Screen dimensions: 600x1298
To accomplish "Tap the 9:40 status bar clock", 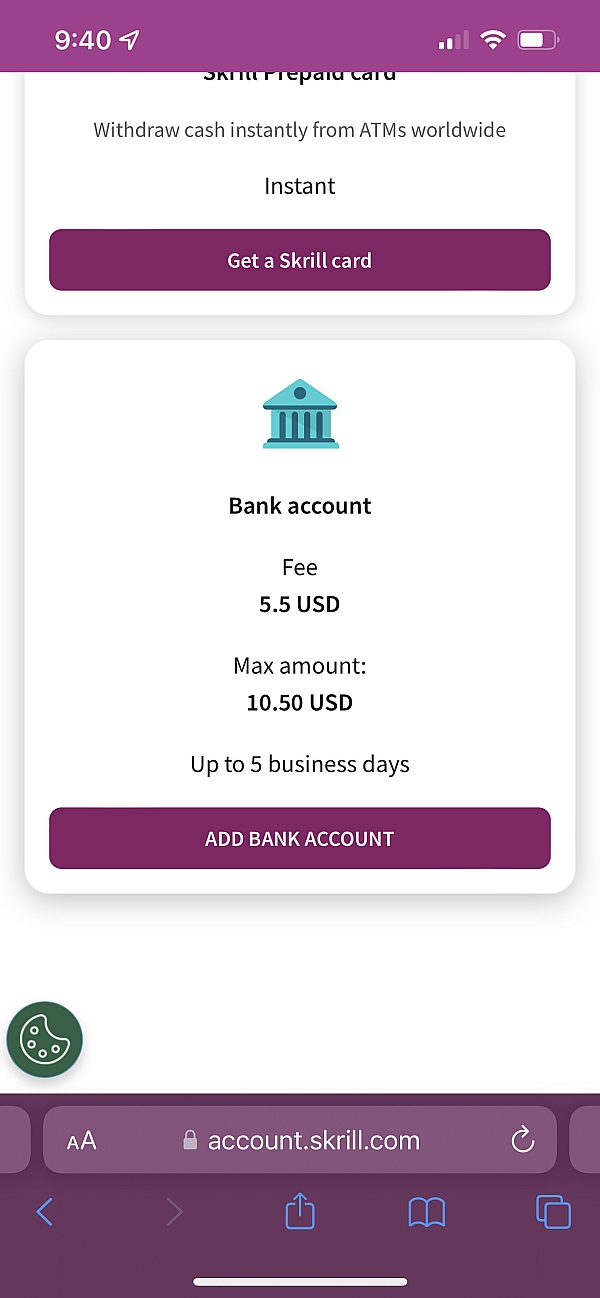I will 82,40.
